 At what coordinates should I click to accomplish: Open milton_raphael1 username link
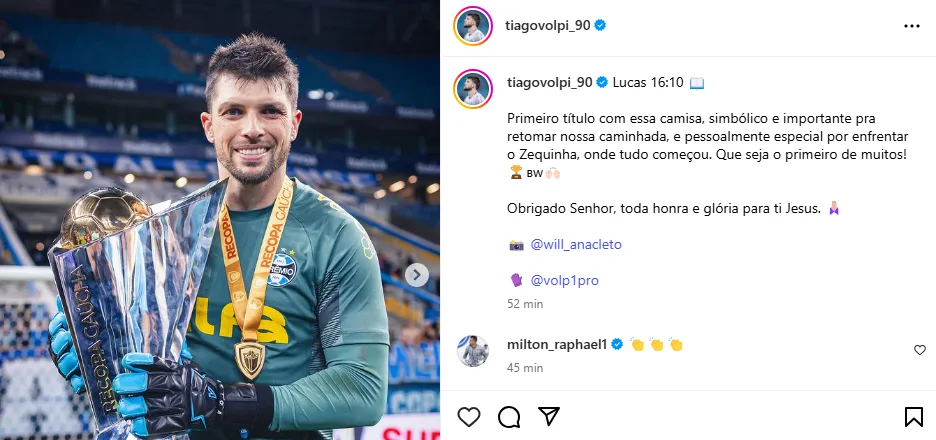pos(556,344)
